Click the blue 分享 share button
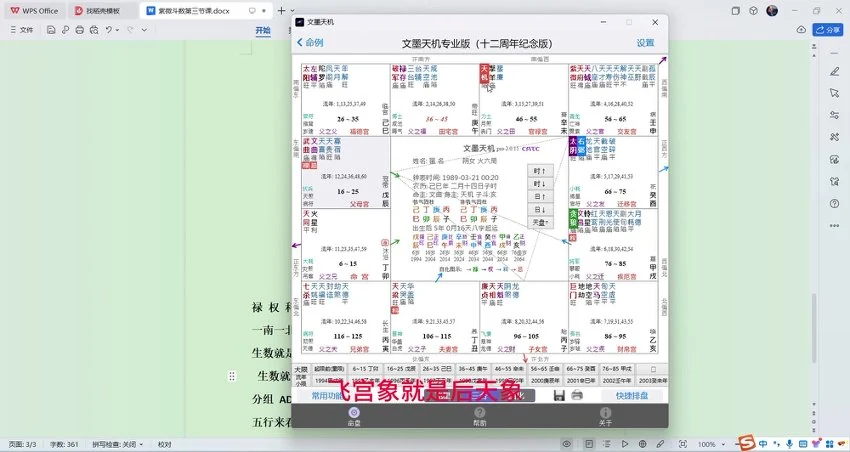Viewport: 850px width, 452px height. click(827, 30)
